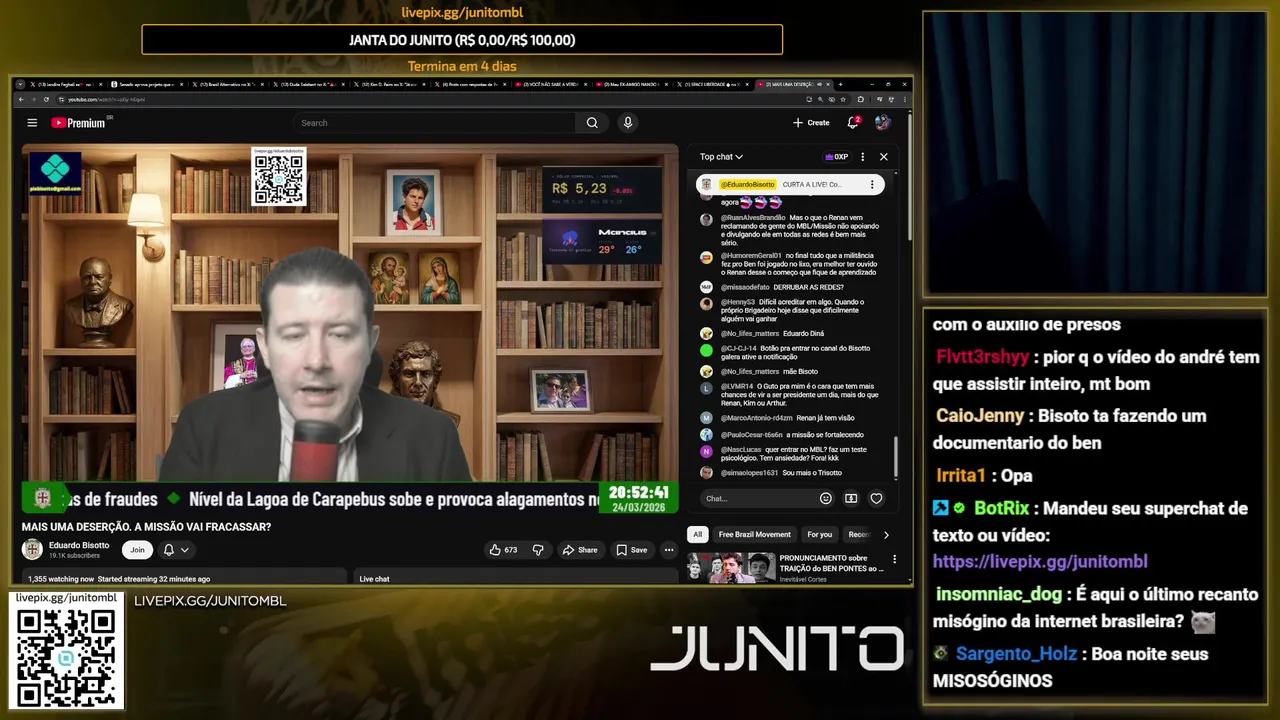
Task: Click the @HumoremGeral01 chat username
Action: (x=751, y=256)
